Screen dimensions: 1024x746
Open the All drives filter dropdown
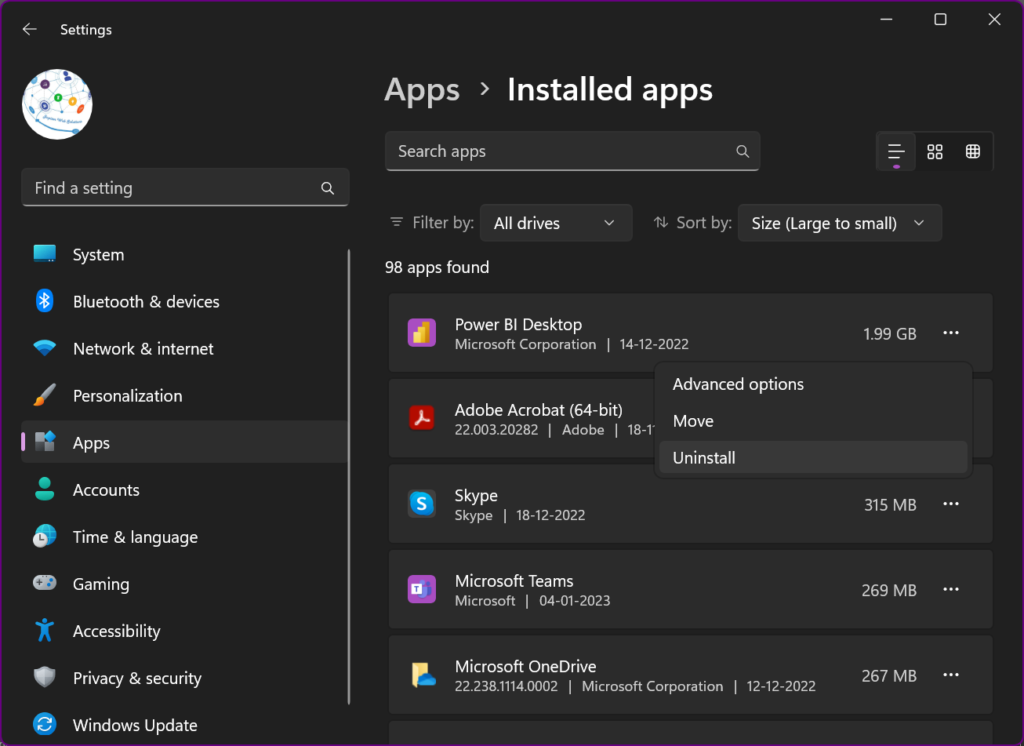556,223
